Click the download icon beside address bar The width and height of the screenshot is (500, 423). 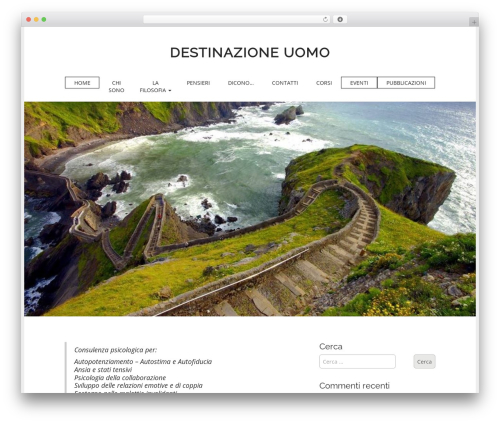pyautogui.click(x=340, y=20)
